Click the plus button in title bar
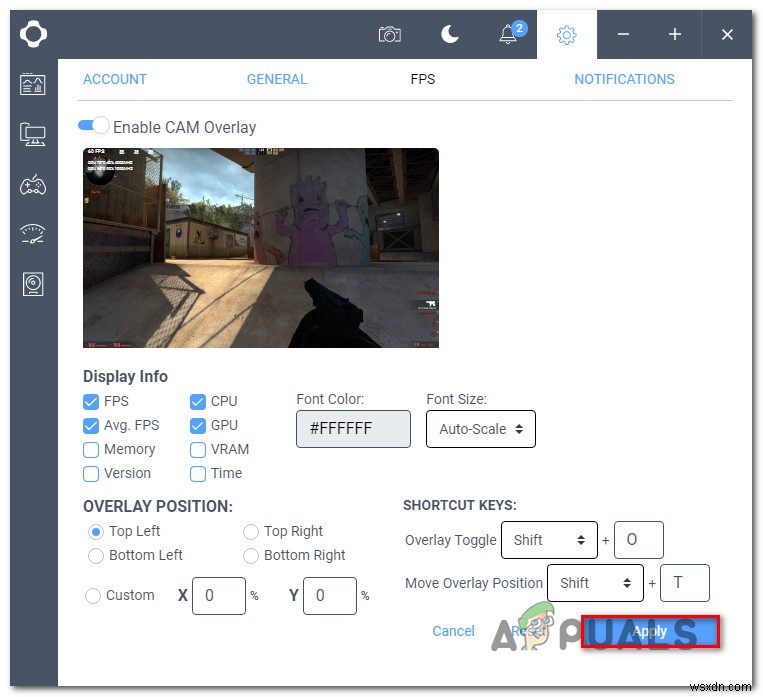Screen dimensions: 763x697 [x=674, y=34]
